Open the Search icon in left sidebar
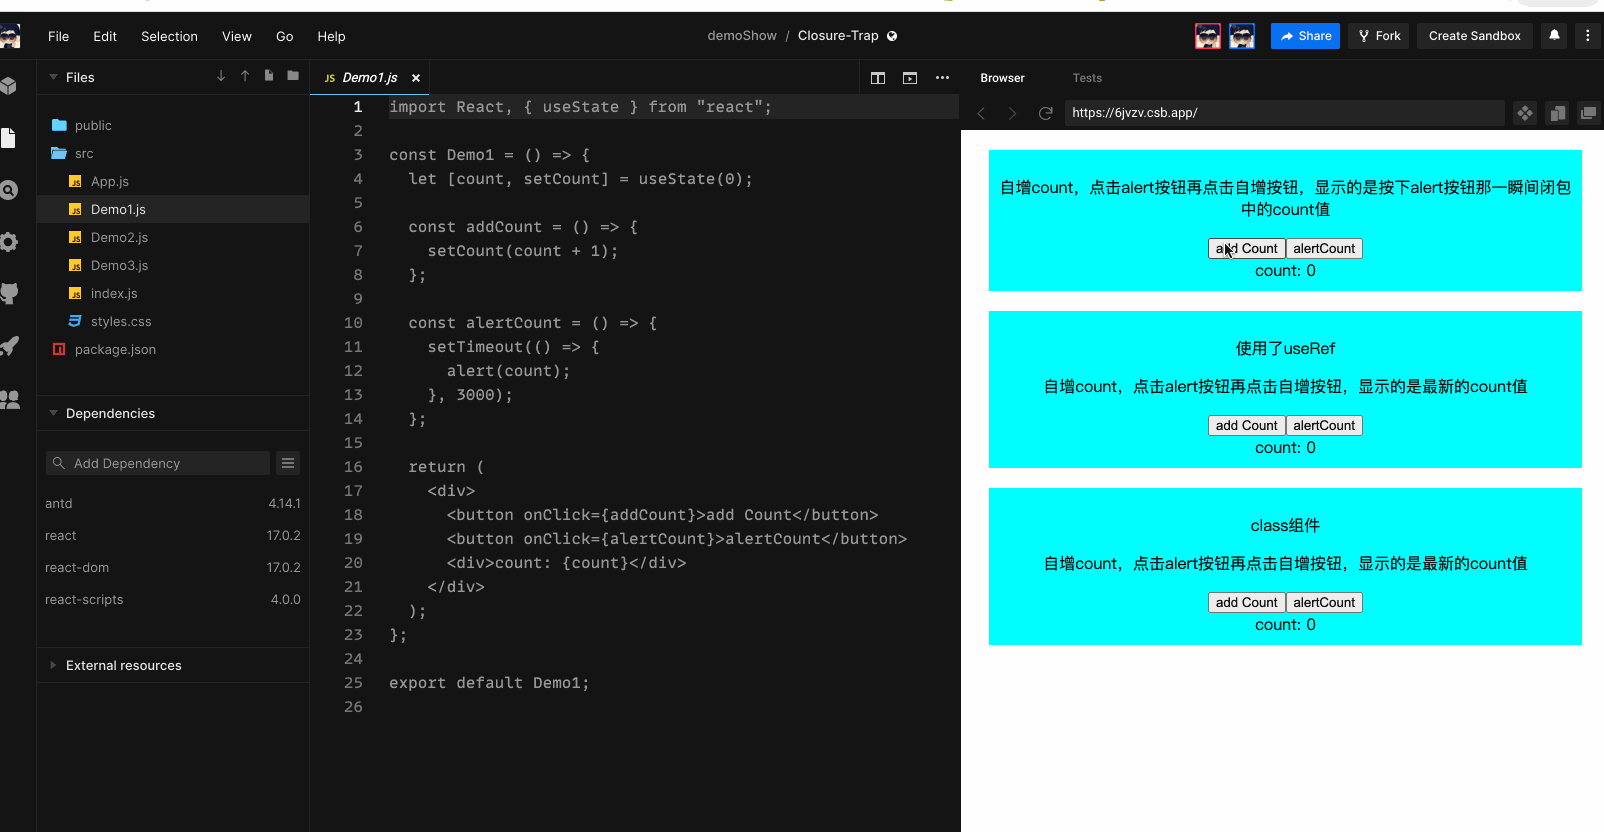1604x832 pixels. 9,190
